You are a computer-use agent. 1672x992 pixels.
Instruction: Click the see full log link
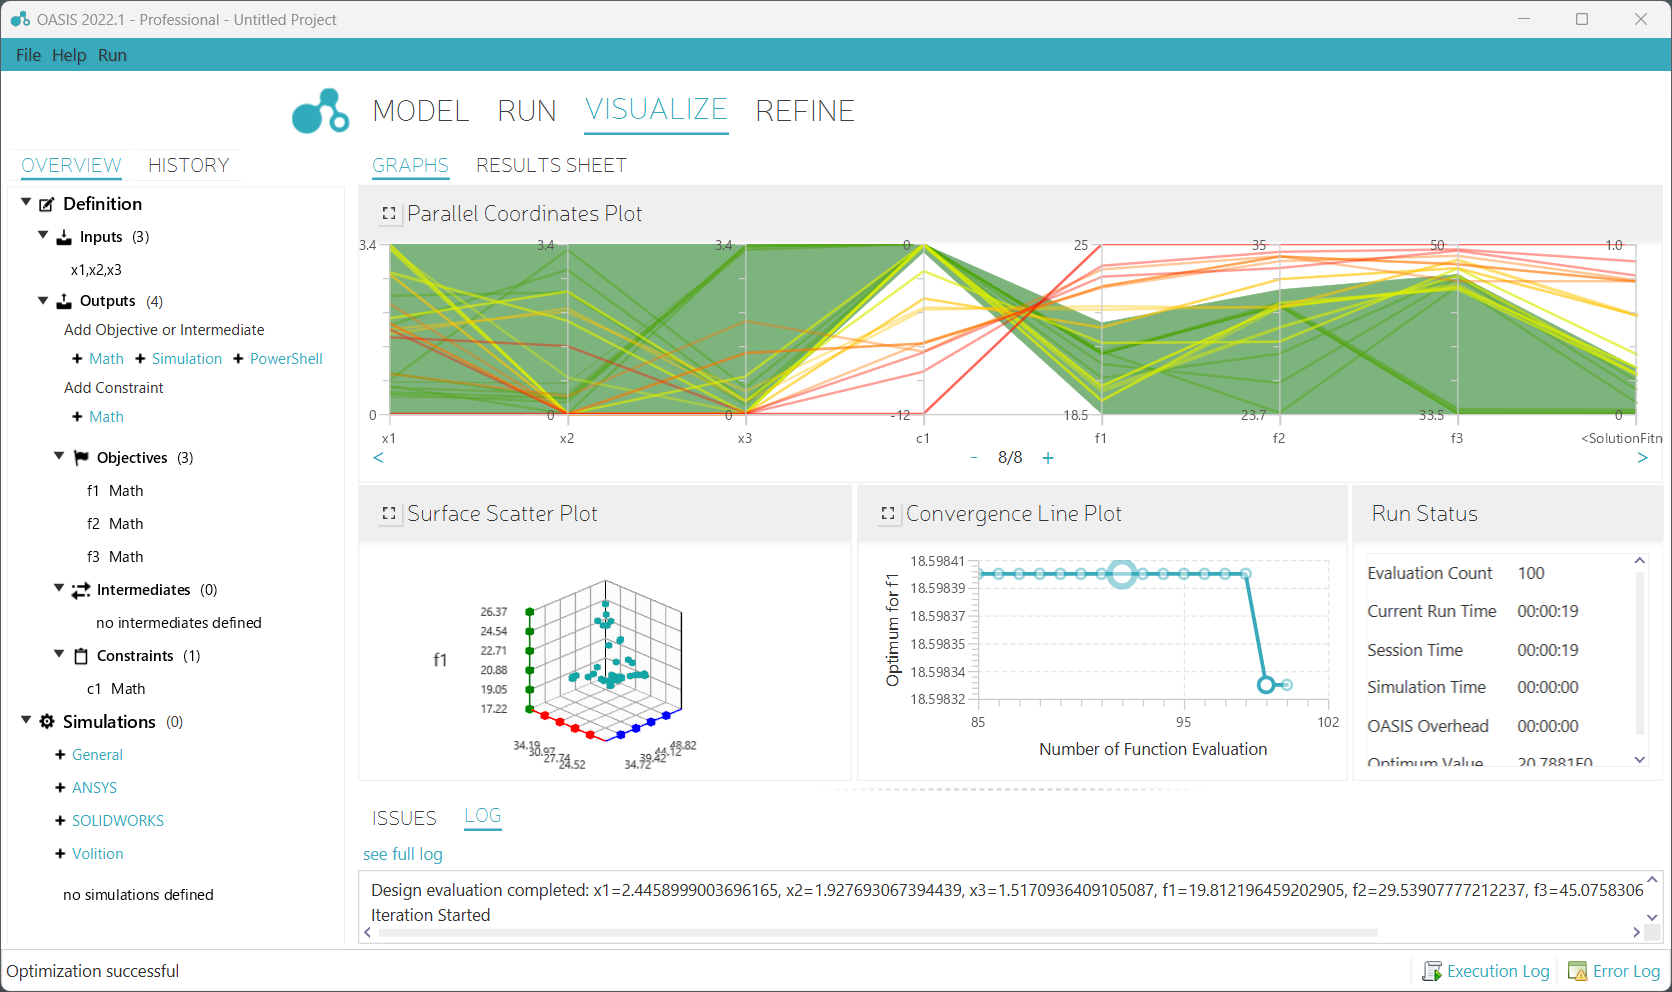point(402,854)
